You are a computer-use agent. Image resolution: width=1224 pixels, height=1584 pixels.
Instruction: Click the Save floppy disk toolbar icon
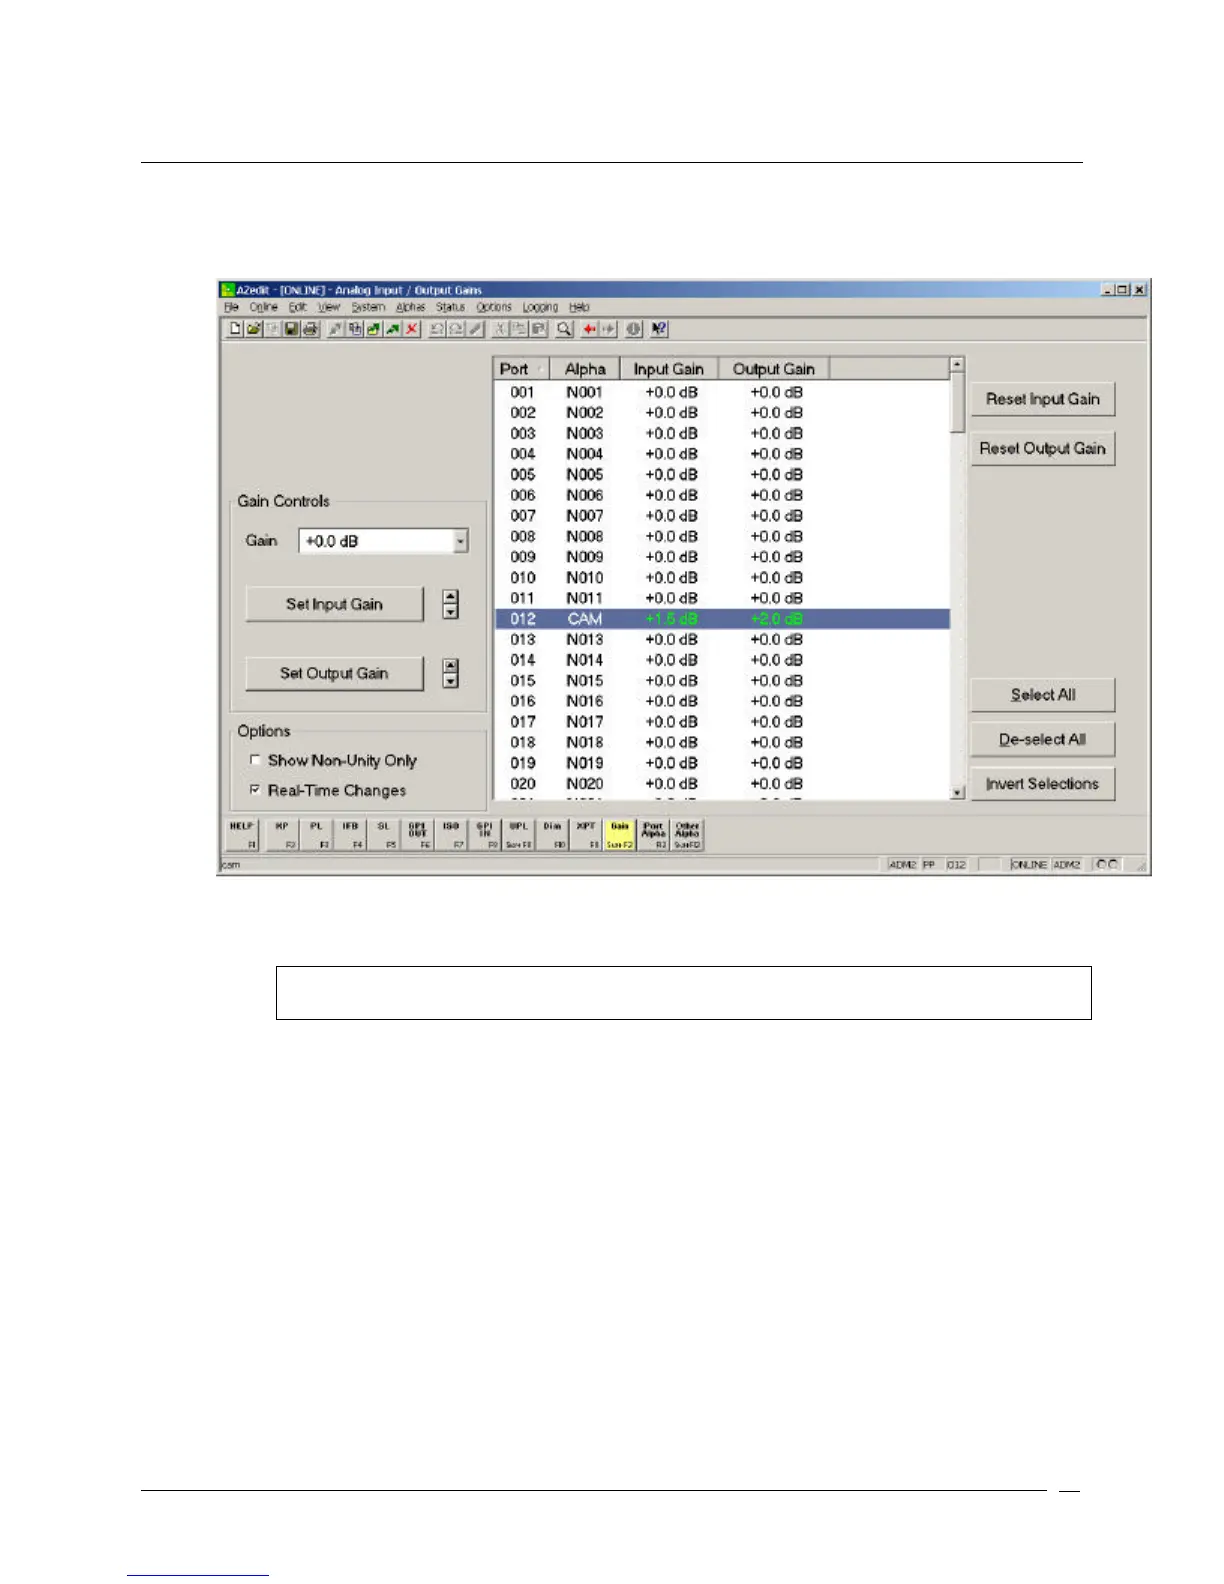coord(291,329)
